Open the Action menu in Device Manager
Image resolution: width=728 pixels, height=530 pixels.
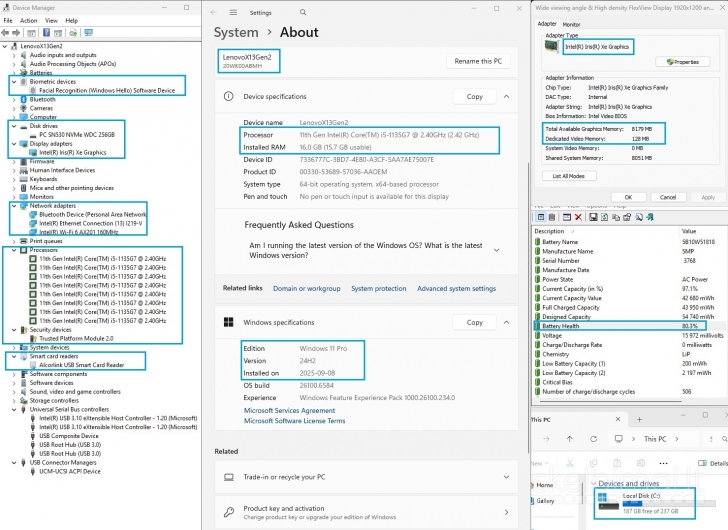coord(28,20)
